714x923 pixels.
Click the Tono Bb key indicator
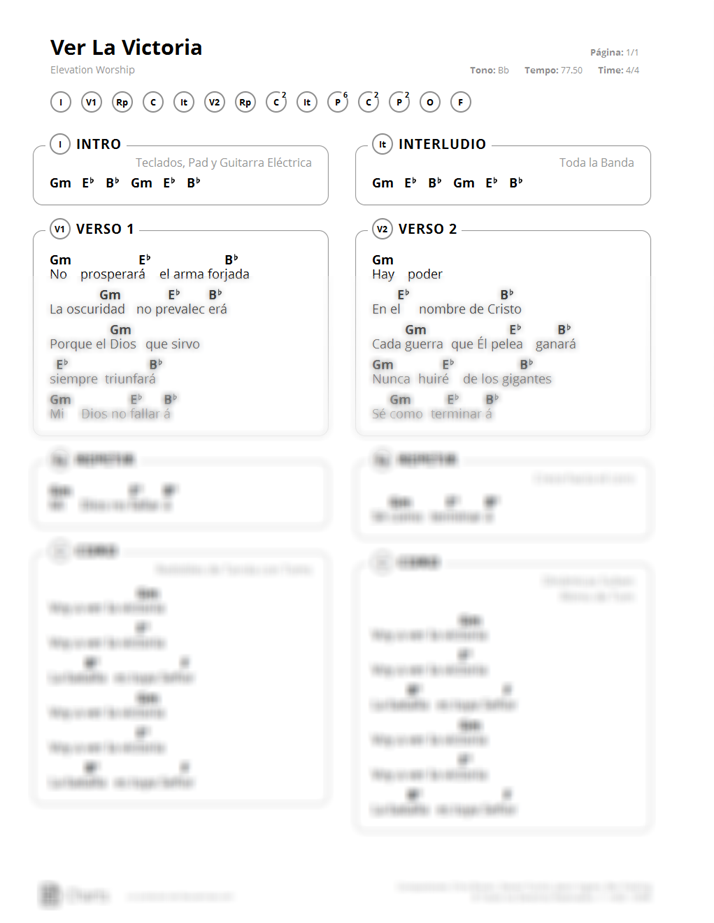(489, 70)
